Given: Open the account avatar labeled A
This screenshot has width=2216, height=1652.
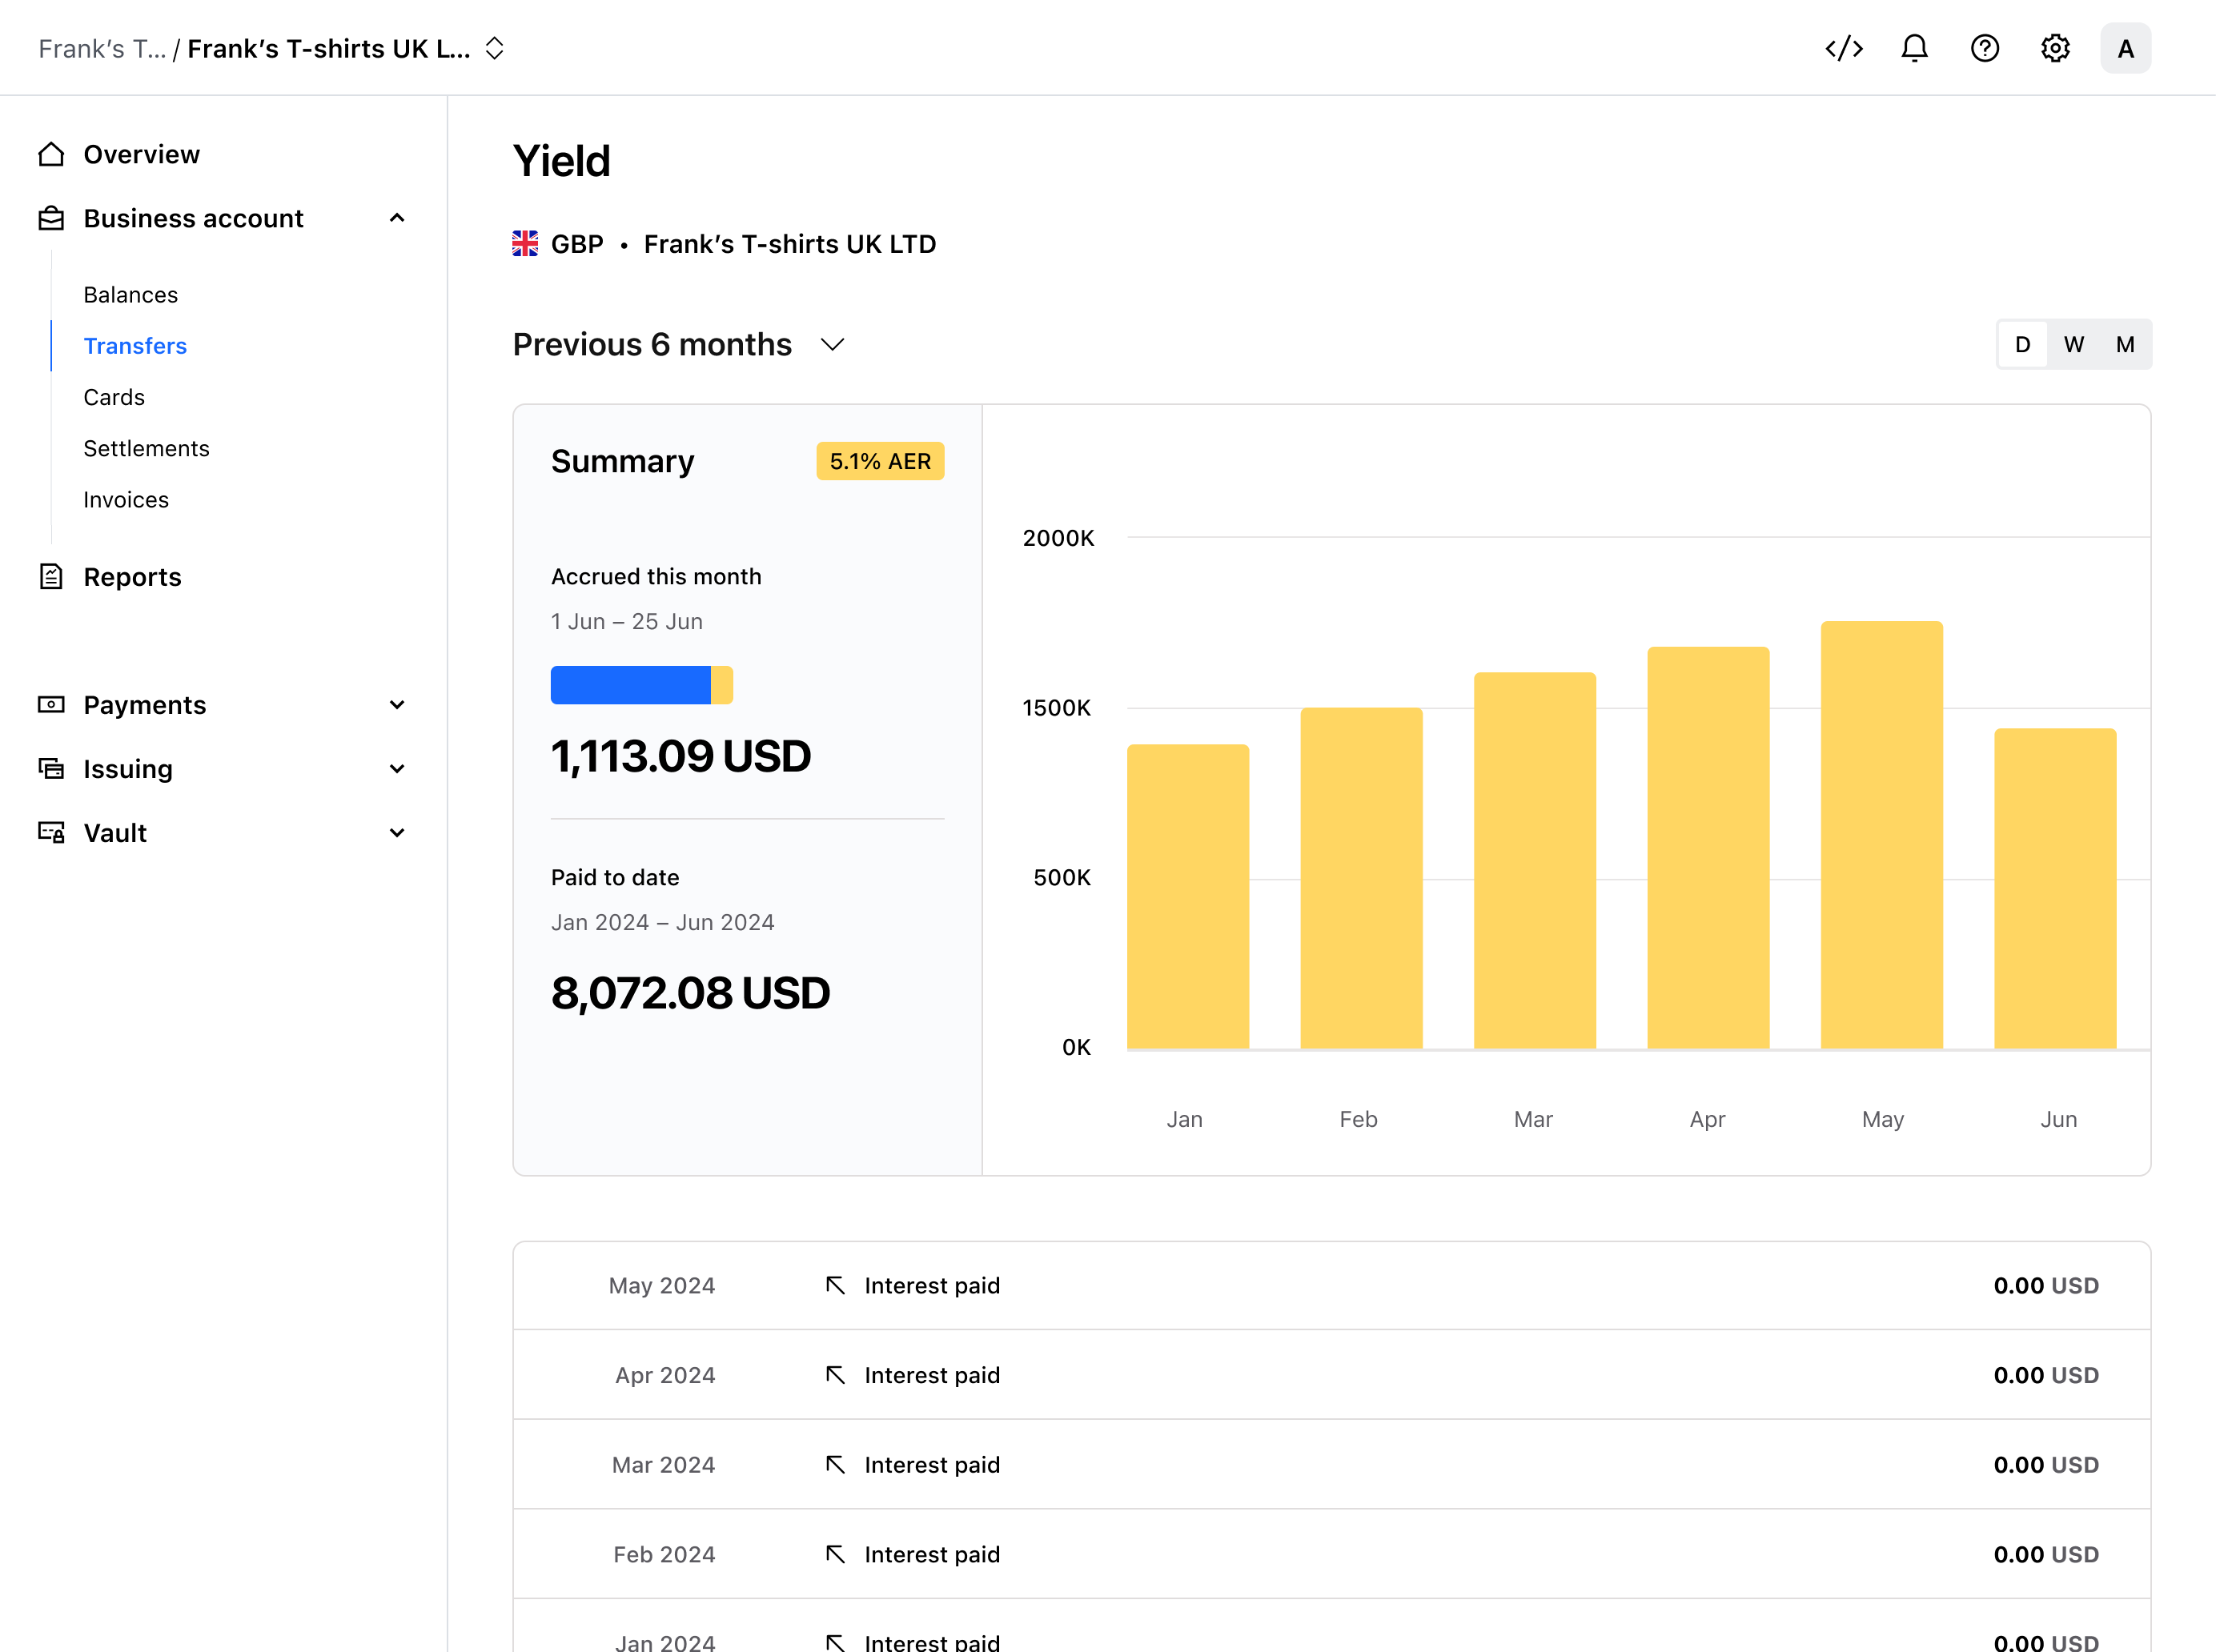Looking at the screenshot, I should click(x=2126, y=48).
